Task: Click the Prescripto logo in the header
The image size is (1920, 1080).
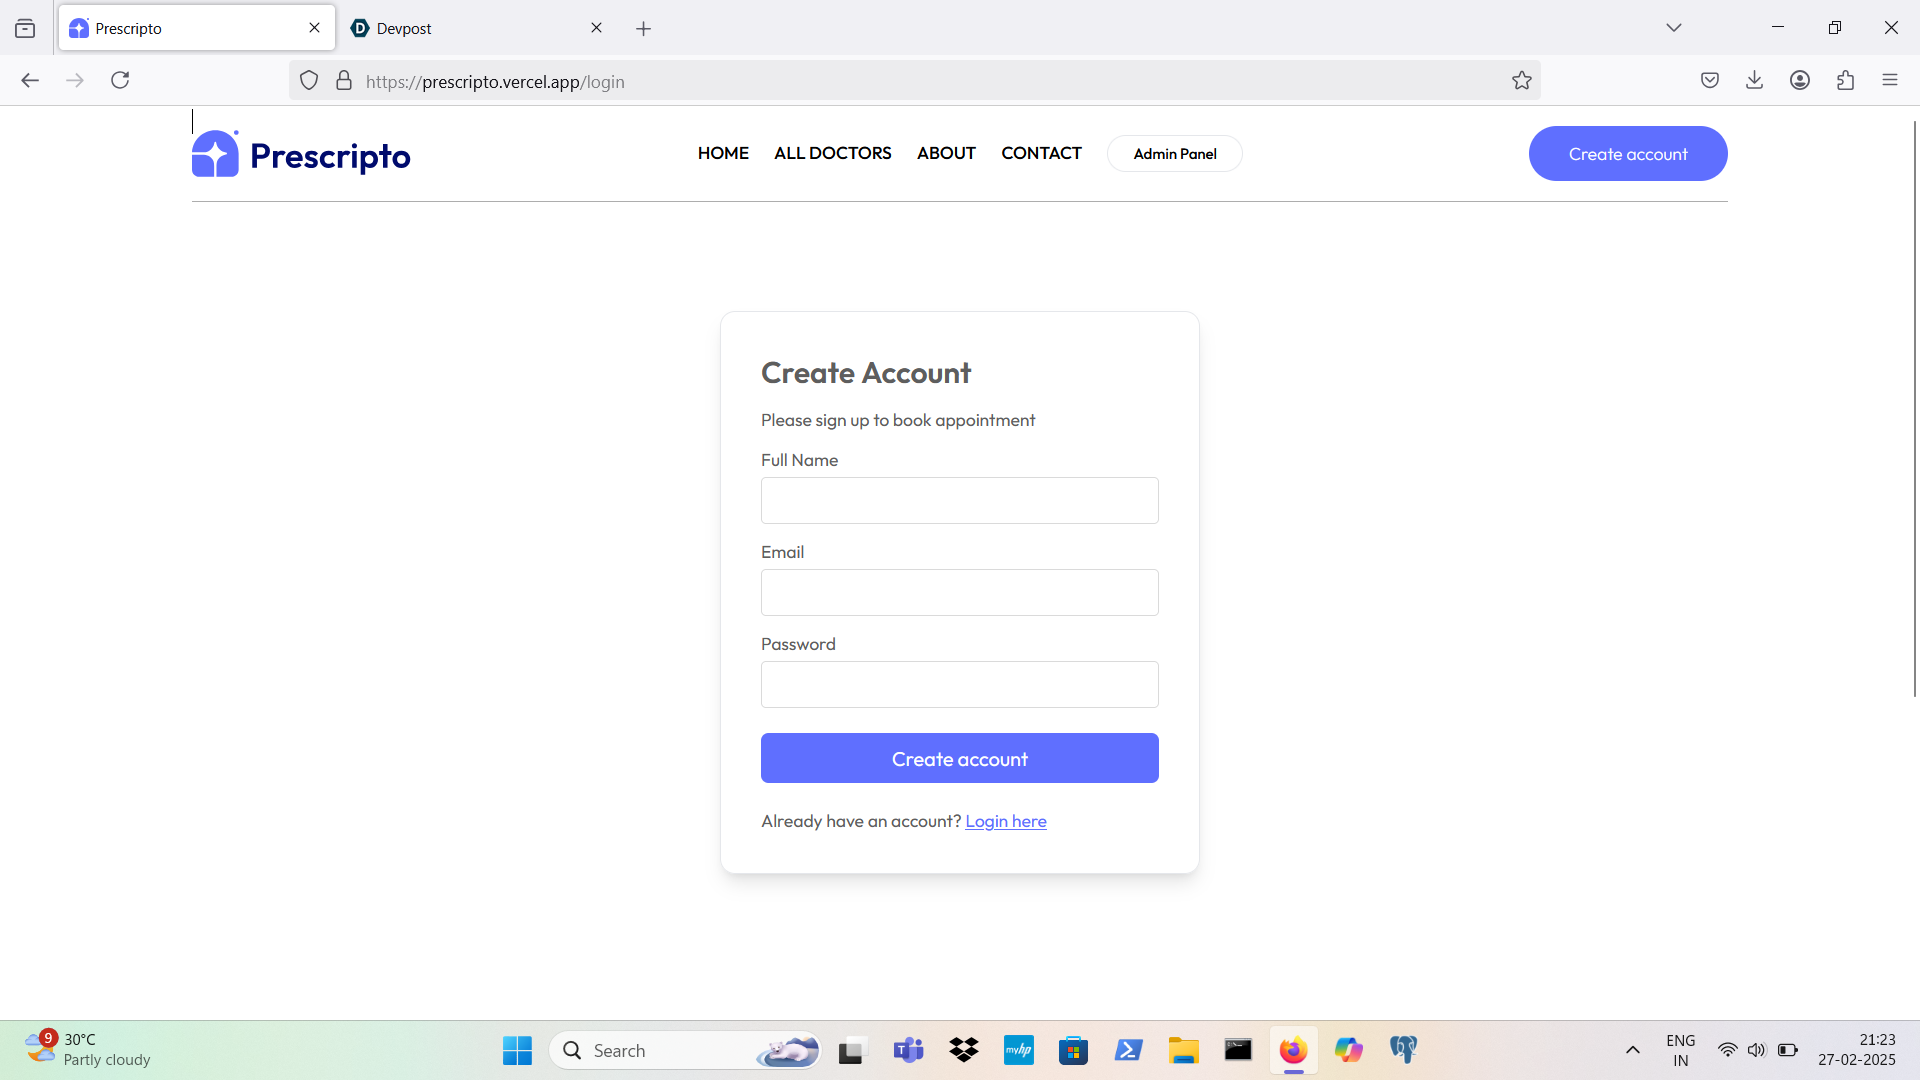Action: [x=301, y=155]
